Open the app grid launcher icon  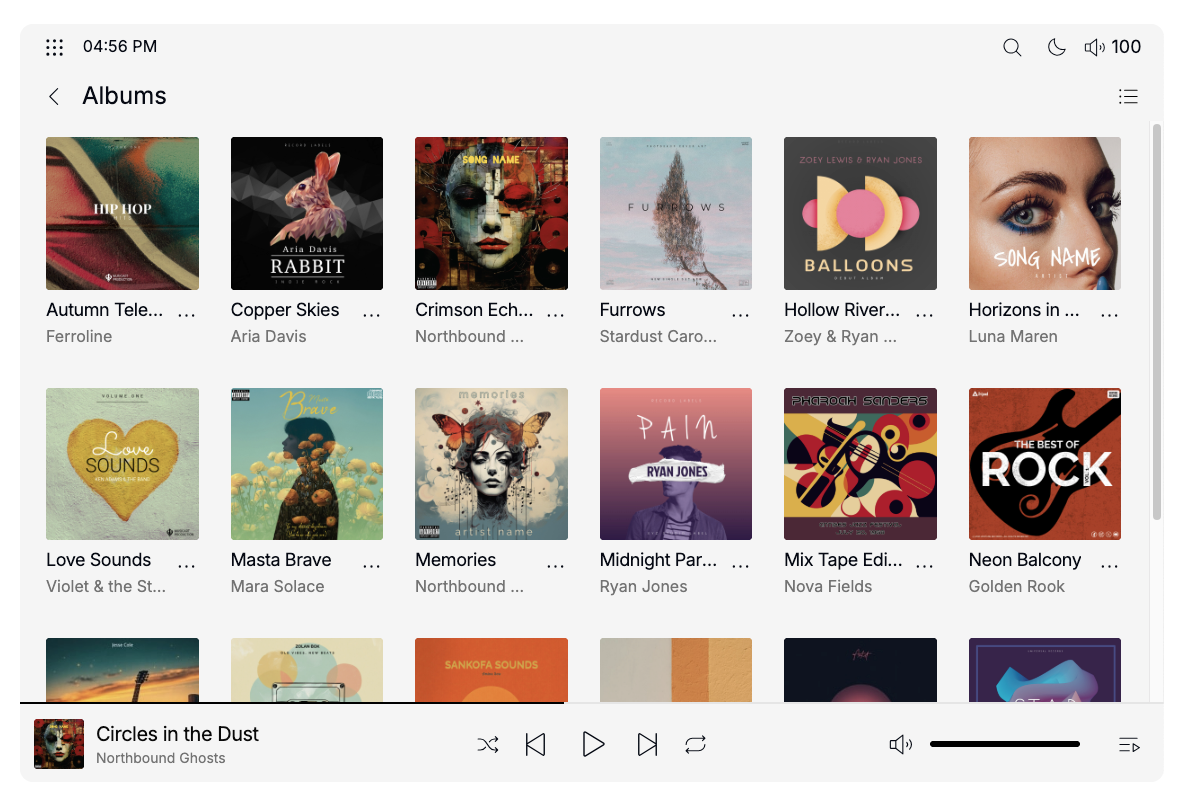coord(55,47)
